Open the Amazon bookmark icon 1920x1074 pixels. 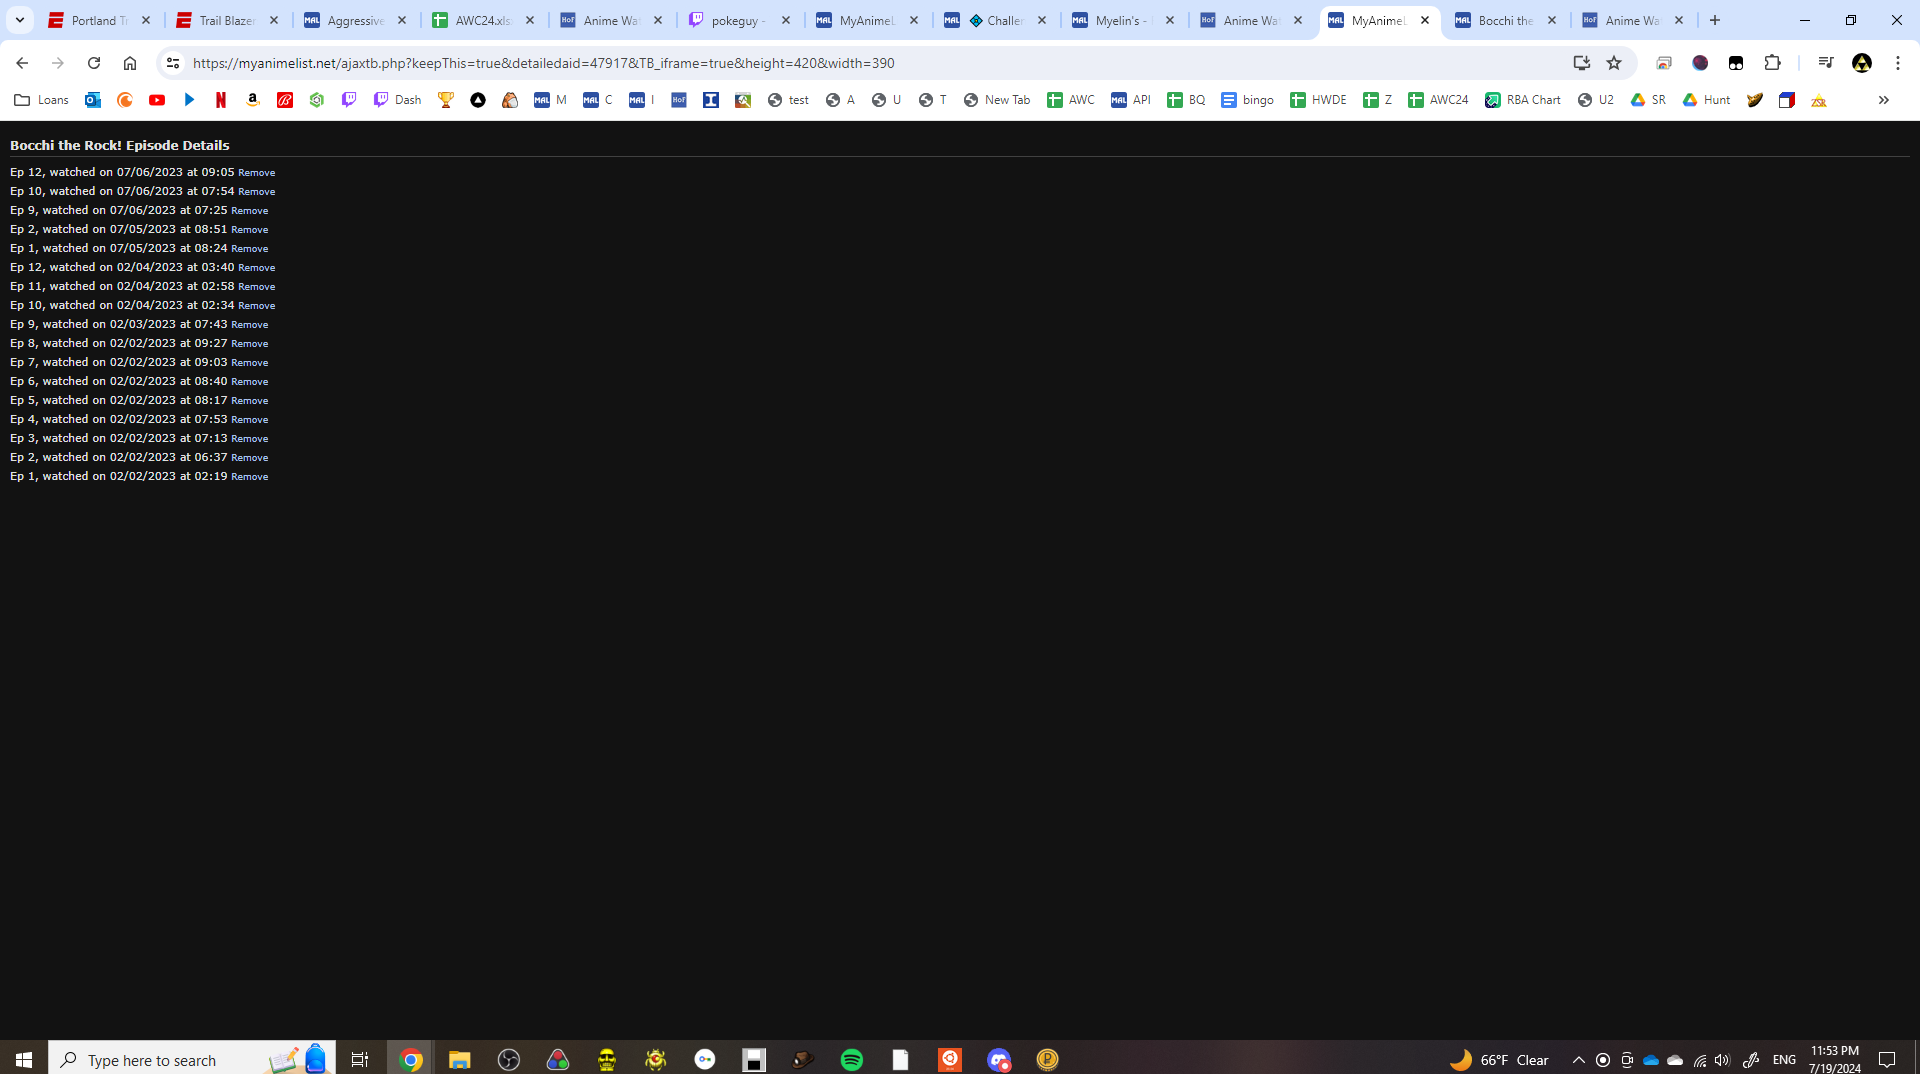[x=253, y=100]
